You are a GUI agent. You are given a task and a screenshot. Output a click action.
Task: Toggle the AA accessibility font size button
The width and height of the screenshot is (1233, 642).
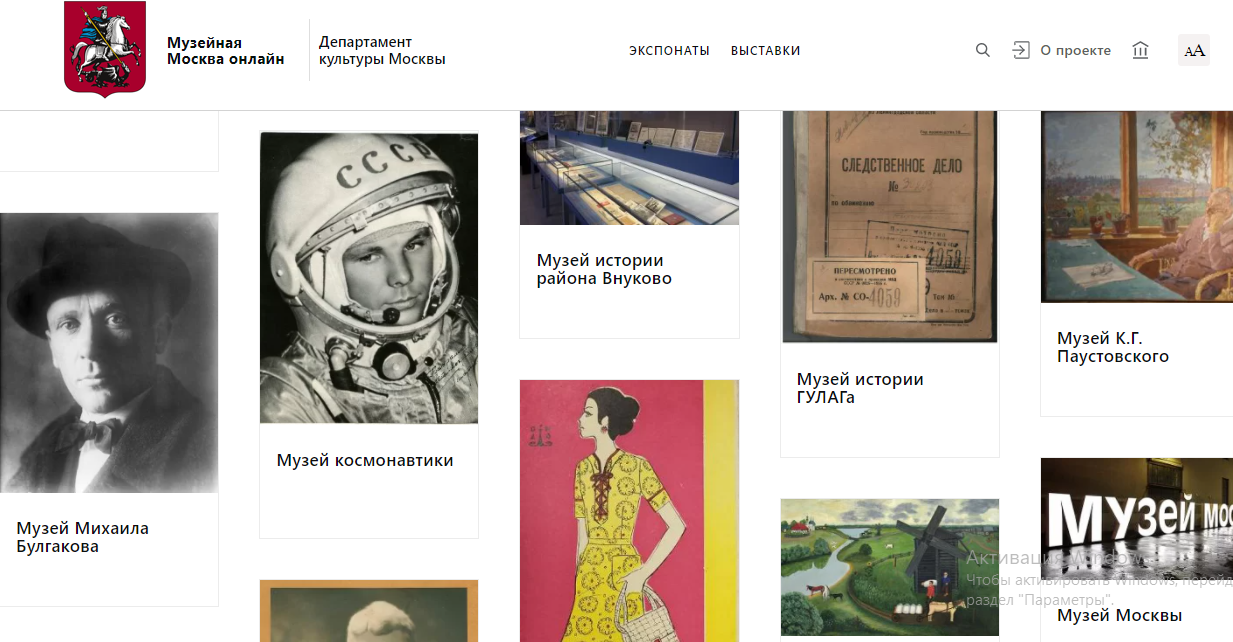pyautogui.click(x=1194, y=50)
